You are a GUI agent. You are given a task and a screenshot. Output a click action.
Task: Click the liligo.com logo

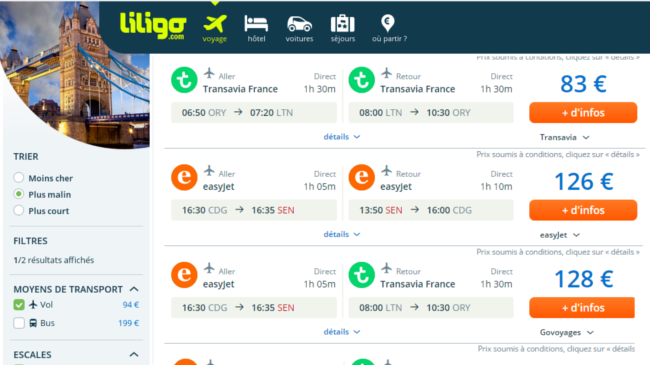click(153, 26)
